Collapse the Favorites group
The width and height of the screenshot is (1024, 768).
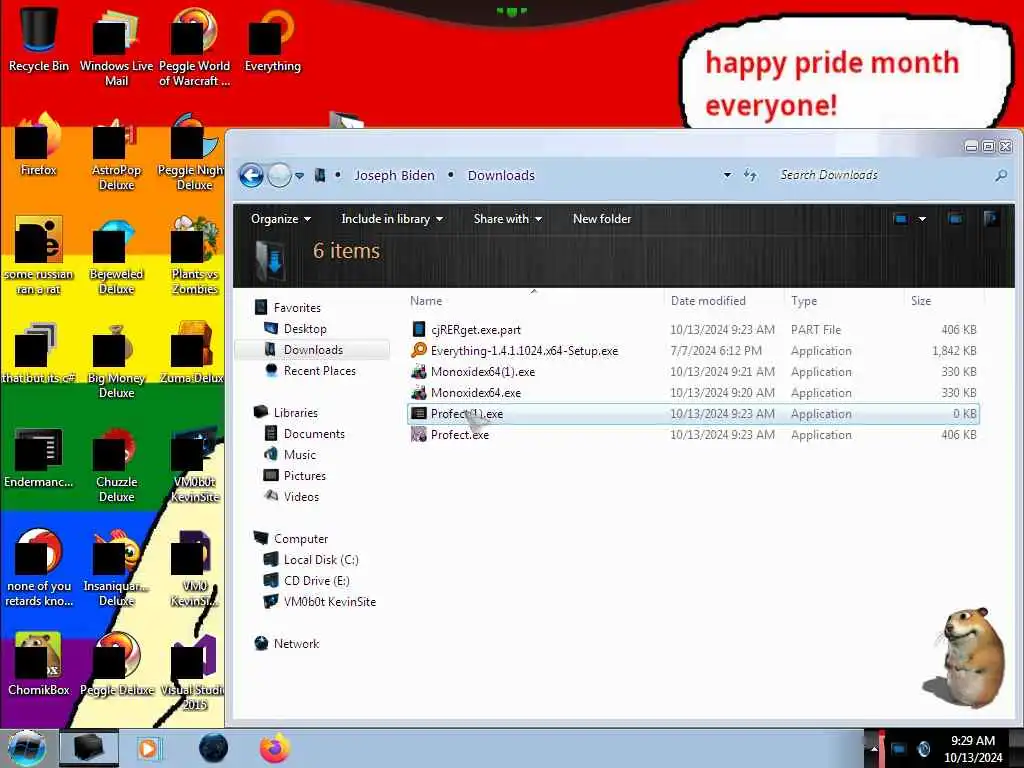(x=297, y=308)
